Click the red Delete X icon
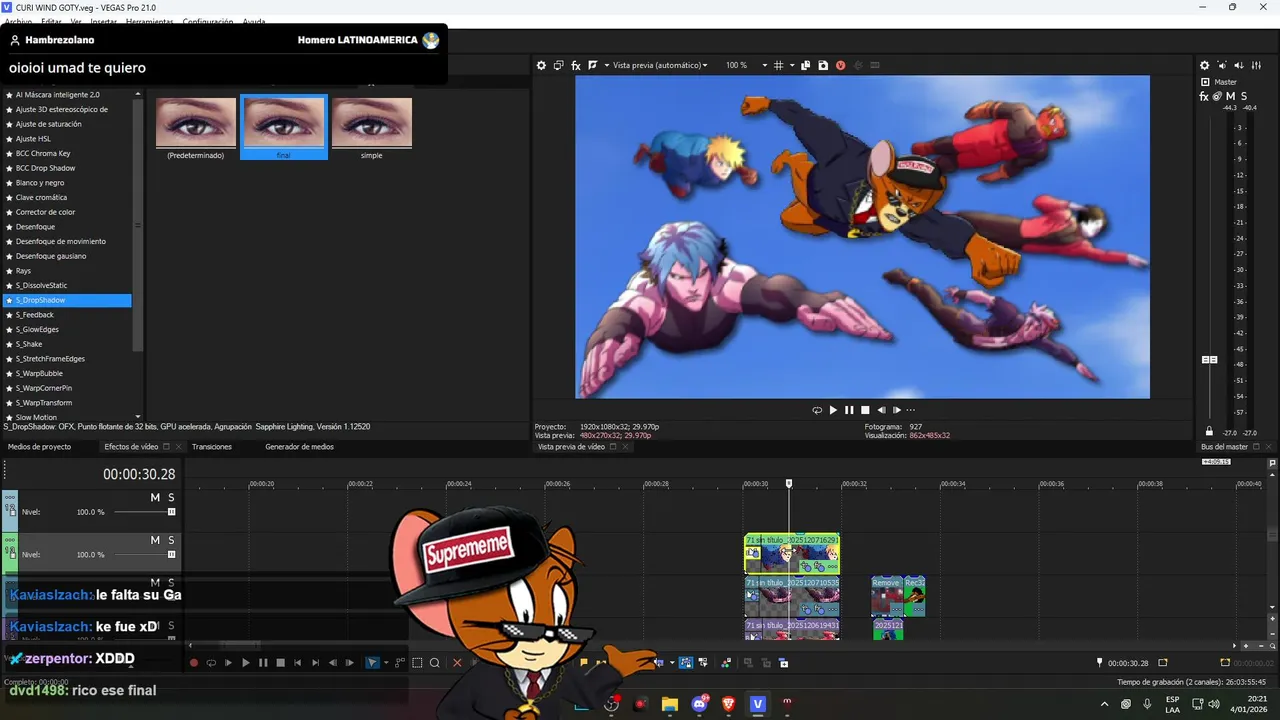This screenshot has width=1280, height=720. click(457, 662)
